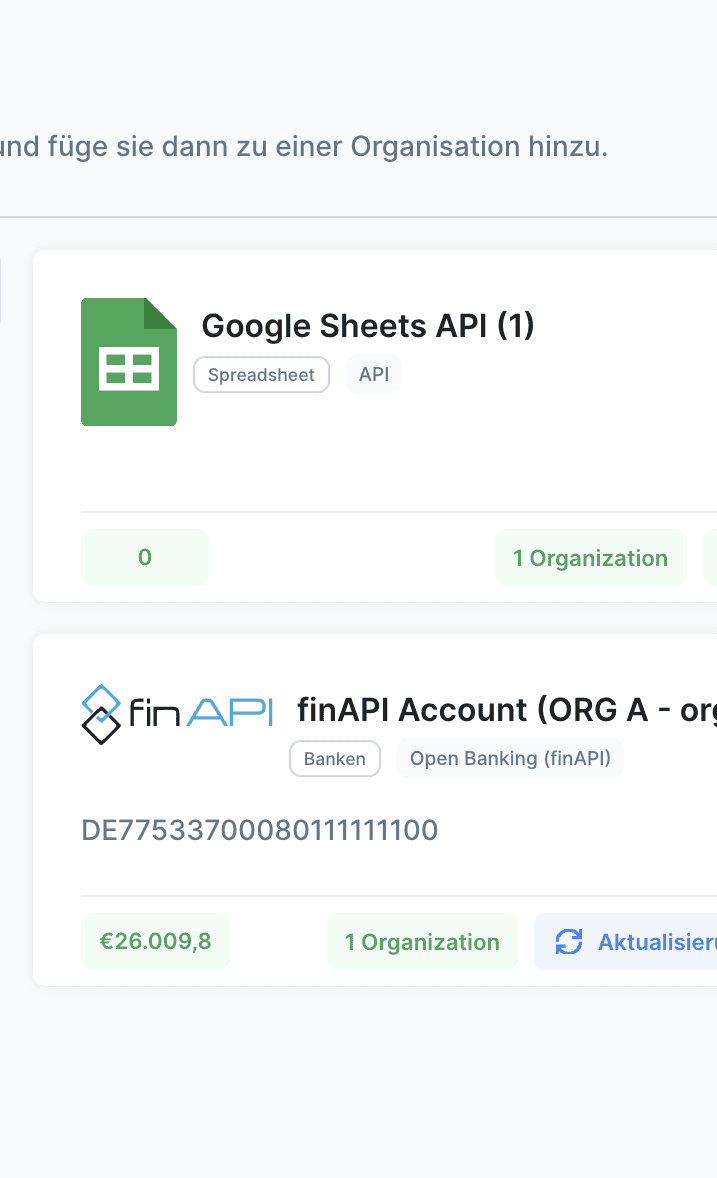The image size is (717, 1178).
Task: Click the cut-off green badge on Google Sheets card
Action: (x=710, y=558)
